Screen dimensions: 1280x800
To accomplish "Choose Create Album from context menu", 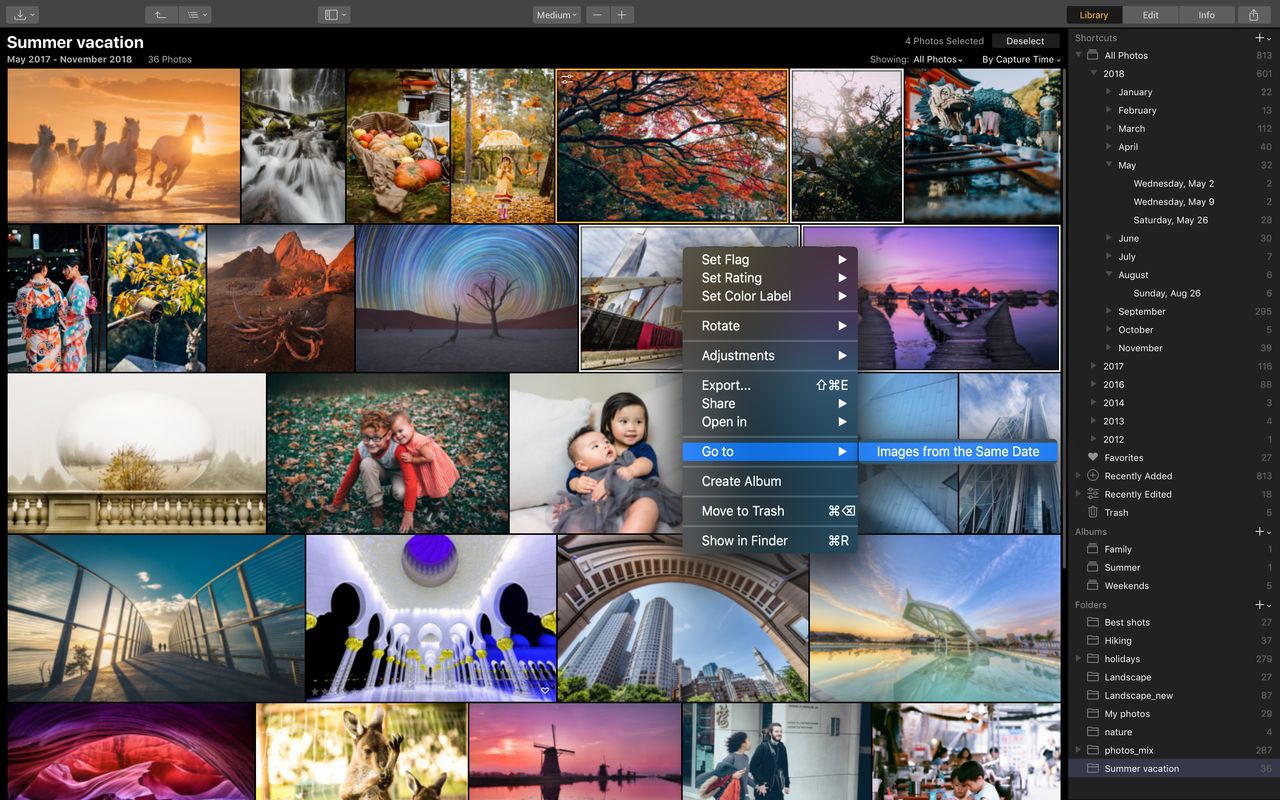I will [x=741, y=481].
